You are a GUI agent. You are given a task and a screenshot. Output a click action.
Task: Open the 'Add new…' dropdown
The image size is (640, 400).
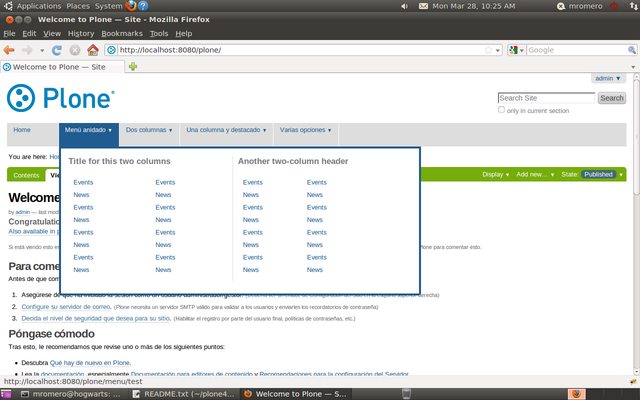pos(535,174)
